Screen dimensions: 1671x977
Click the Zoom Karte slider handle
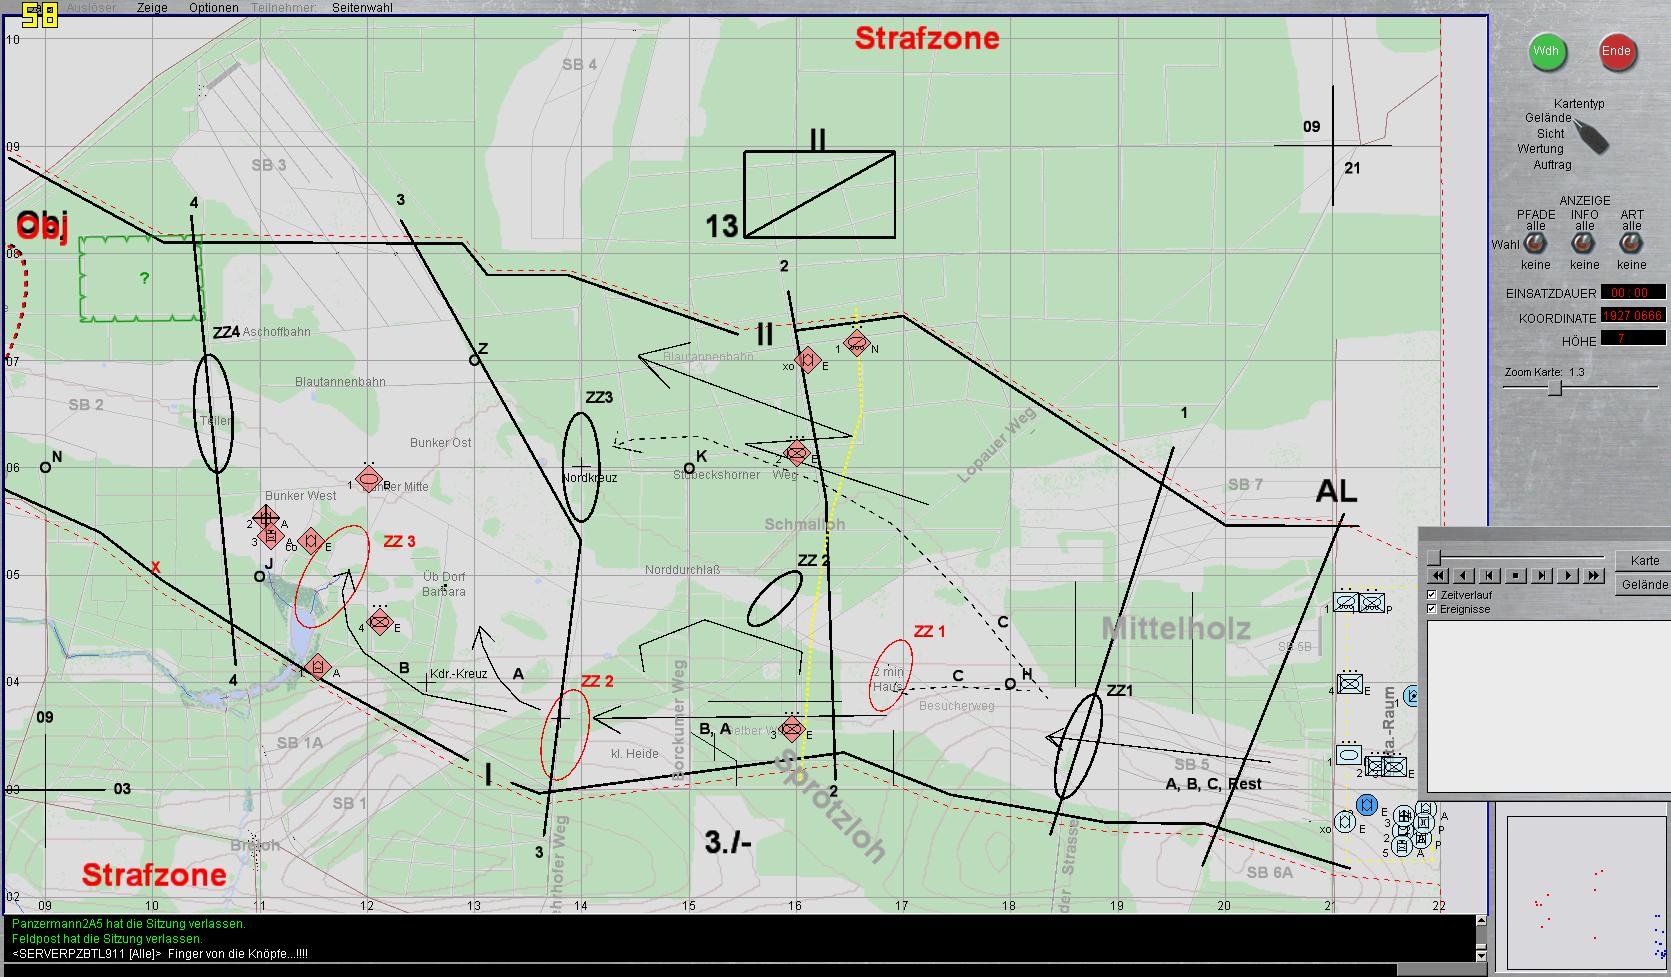pos(1555,388)
